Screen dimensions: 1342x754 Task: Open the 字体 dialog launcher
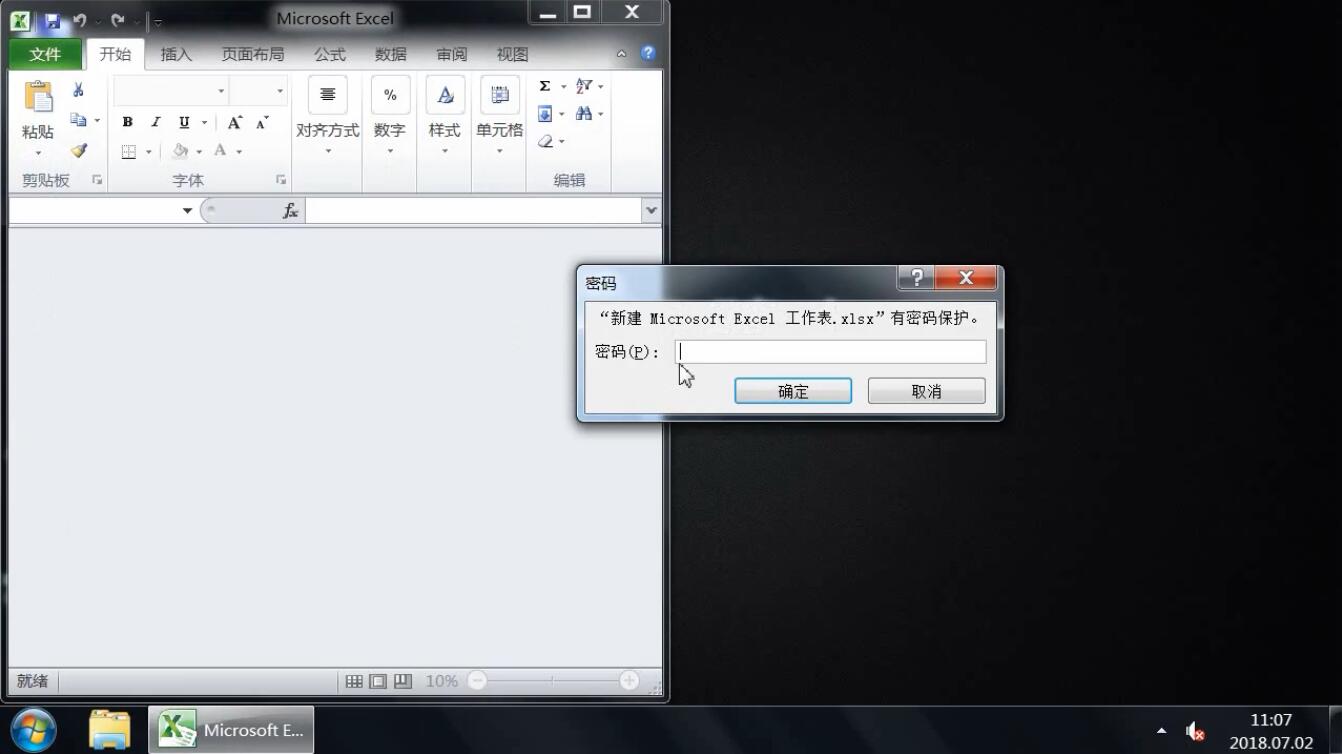tap(281, 180)
